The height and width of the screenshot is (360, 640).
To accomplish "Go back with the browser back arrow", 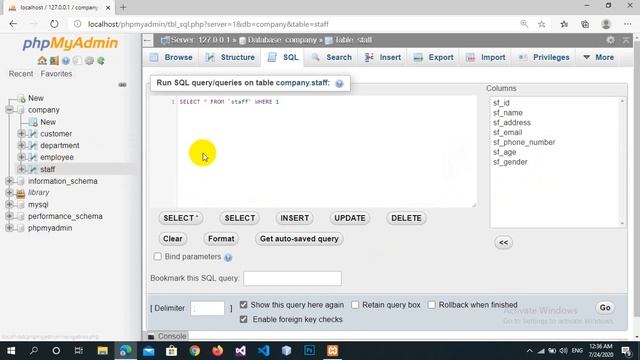I will (x=13, y=24).
